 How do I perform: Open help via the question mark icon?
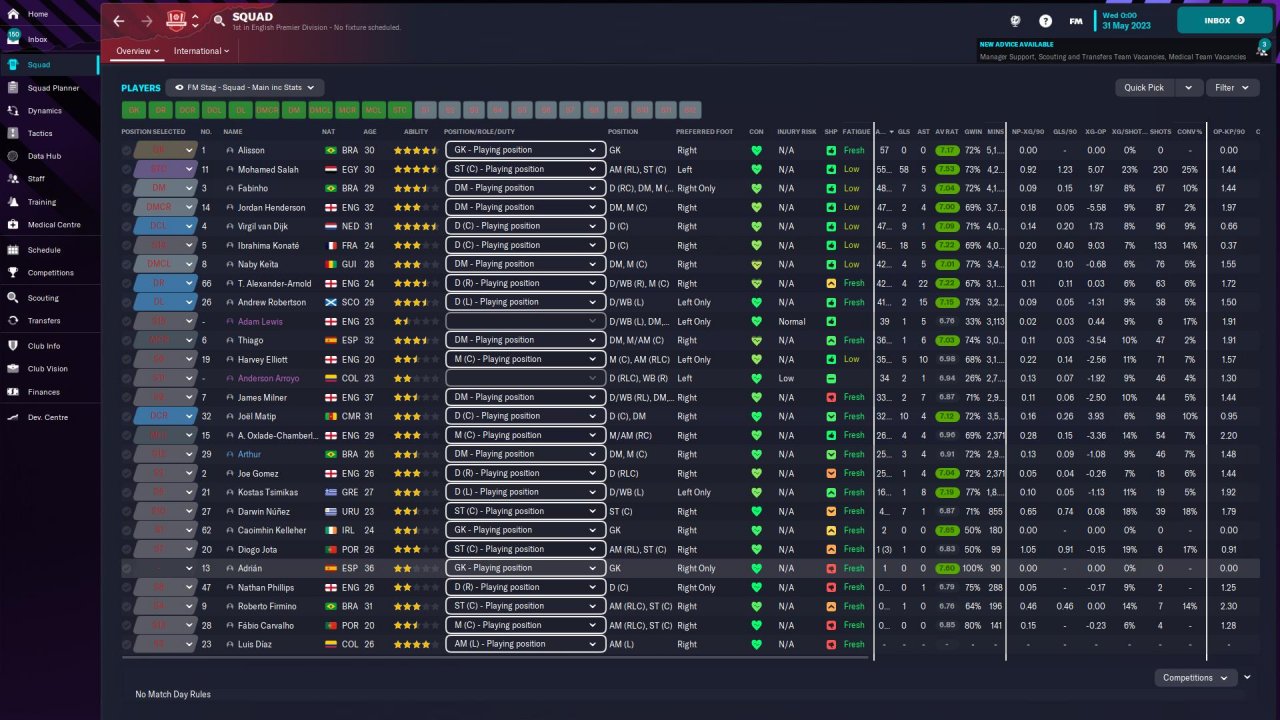point(1046,20)
